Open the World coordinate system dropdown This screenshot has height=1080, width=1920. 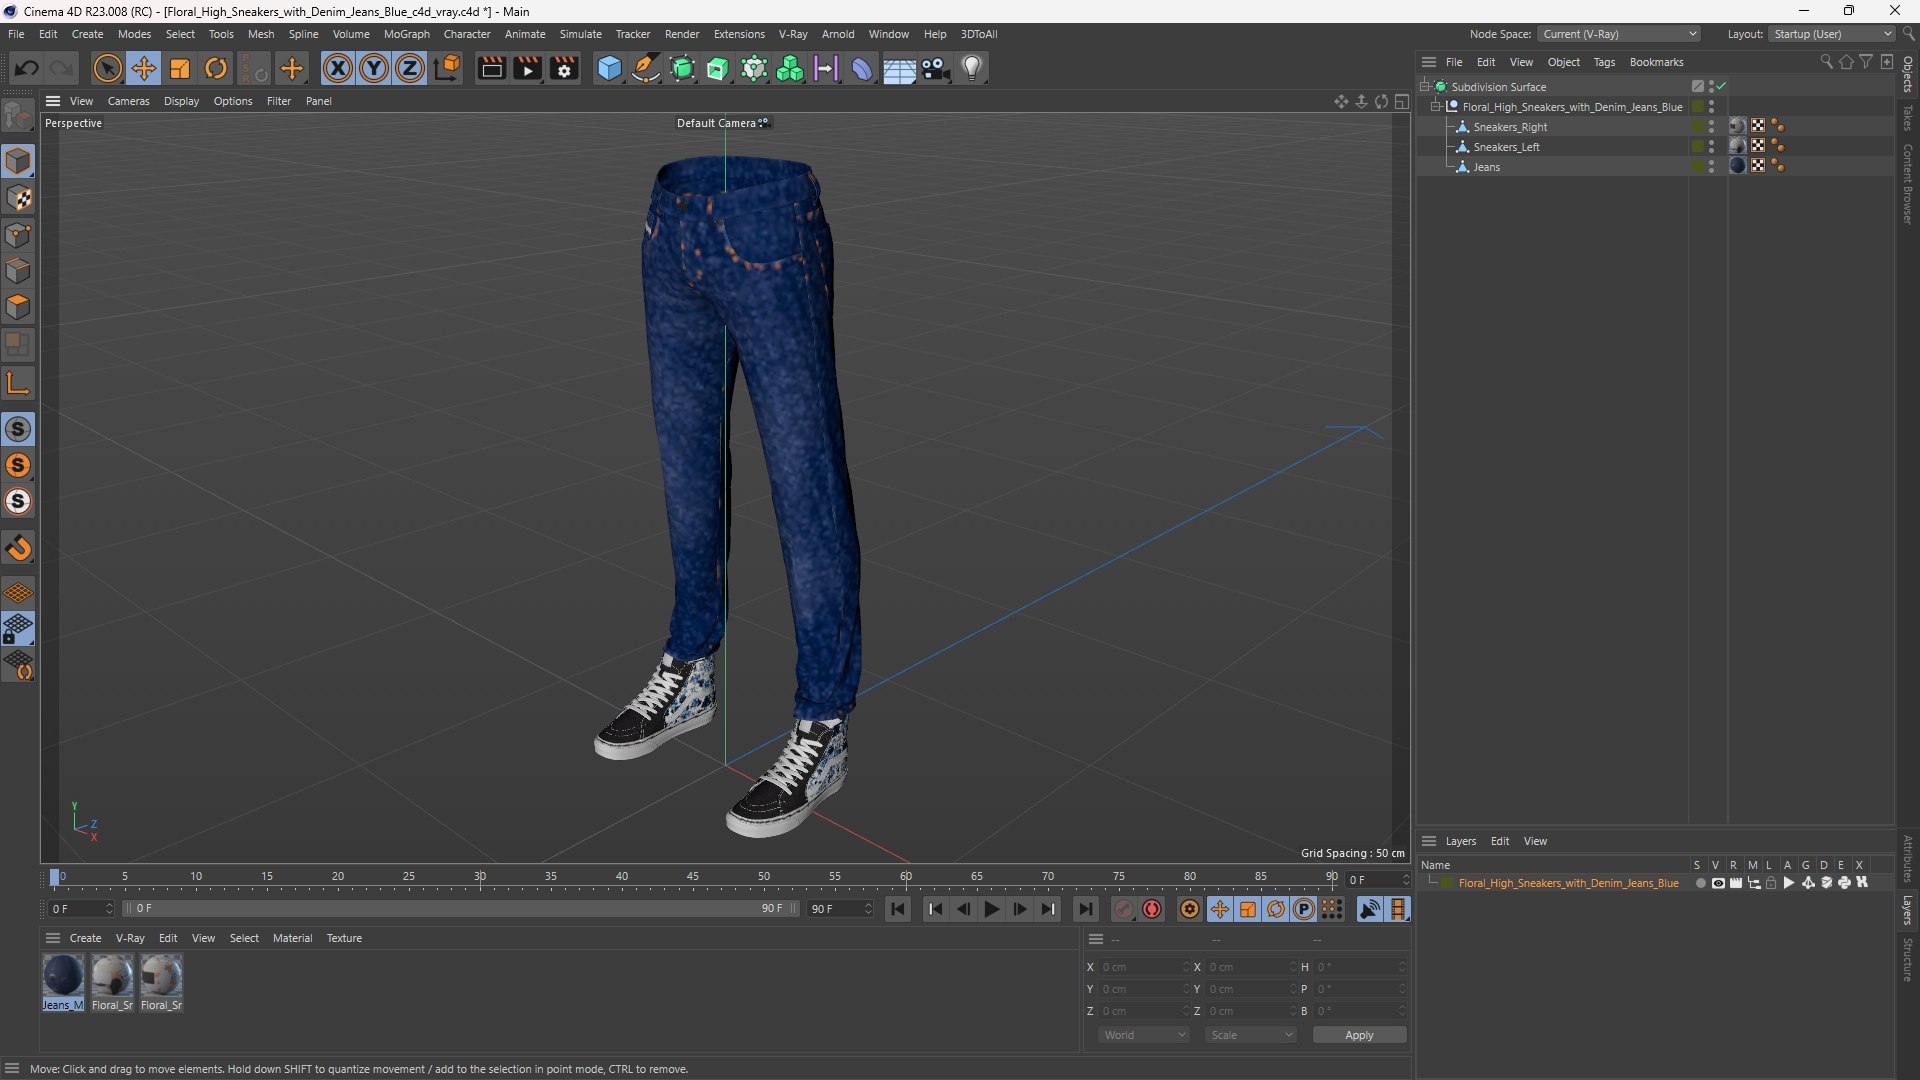pos(1144,1035)
